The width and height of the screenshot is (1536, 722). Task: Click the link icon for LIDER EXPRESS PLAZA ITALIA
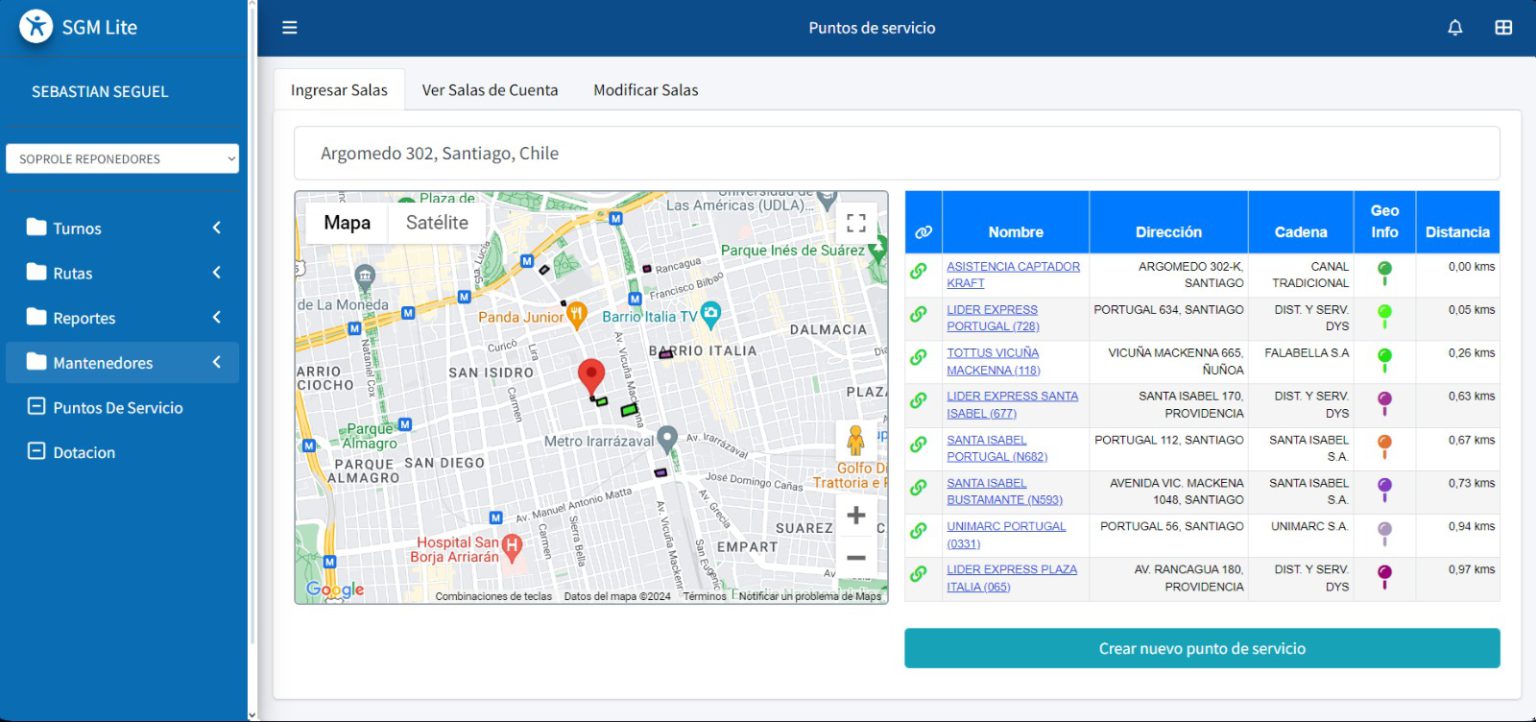[918, 574]
